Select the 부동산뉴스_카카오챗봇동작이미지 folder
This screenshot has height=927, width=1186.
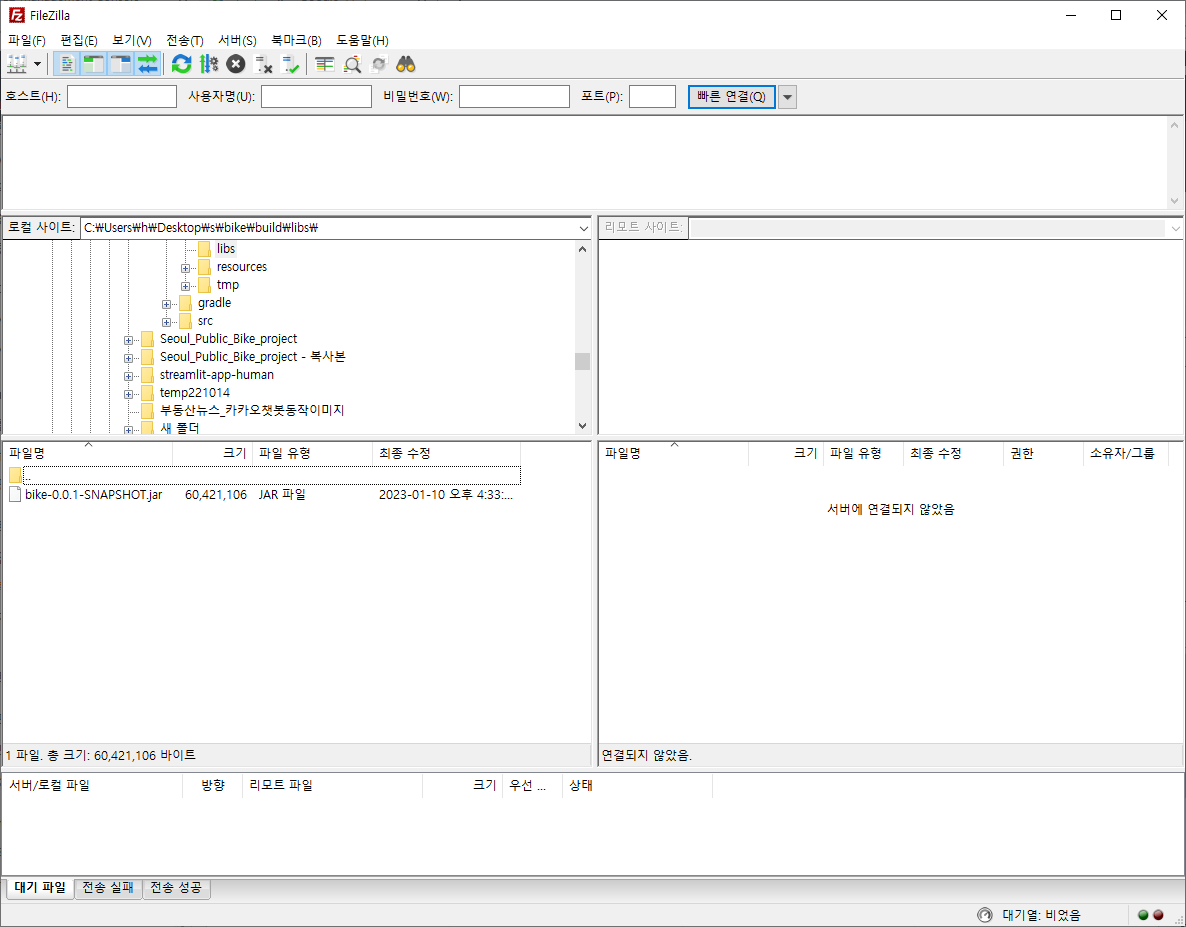(x=252, y=411)
